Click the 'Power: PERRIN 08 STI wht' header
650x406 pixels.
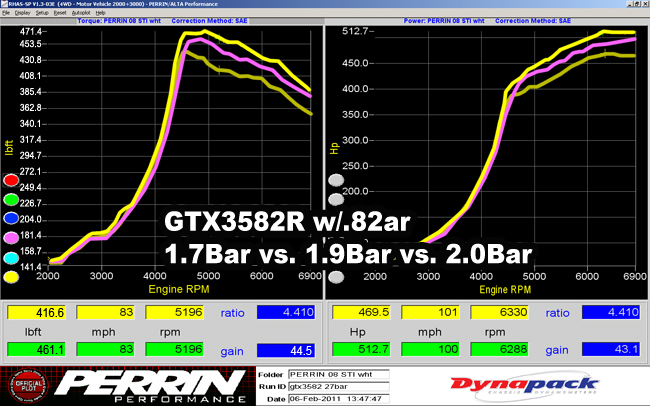[444, 21]
